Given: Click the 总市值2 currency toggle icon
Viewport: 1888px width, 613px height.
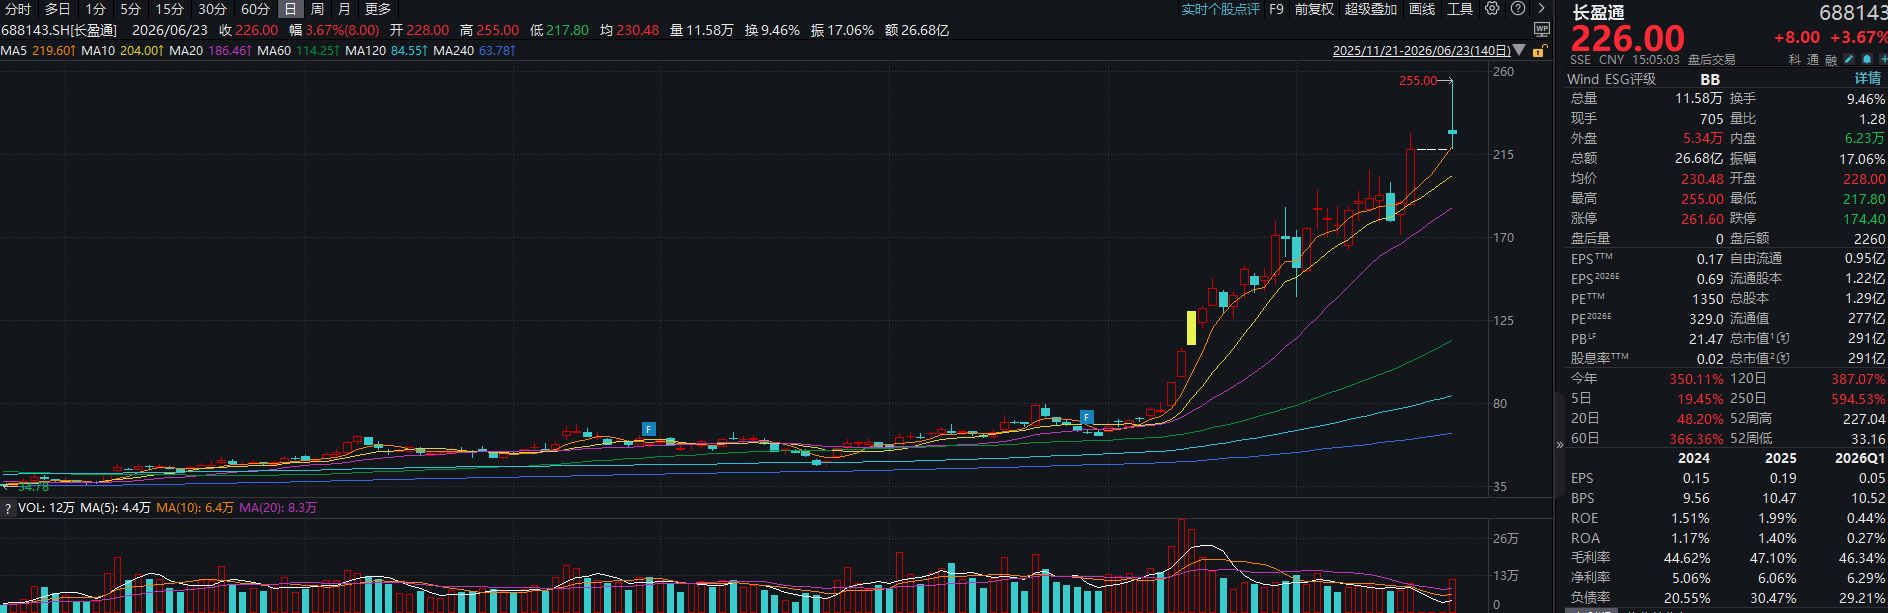Looking at the screenshot, I should (x=1784, y=359).
